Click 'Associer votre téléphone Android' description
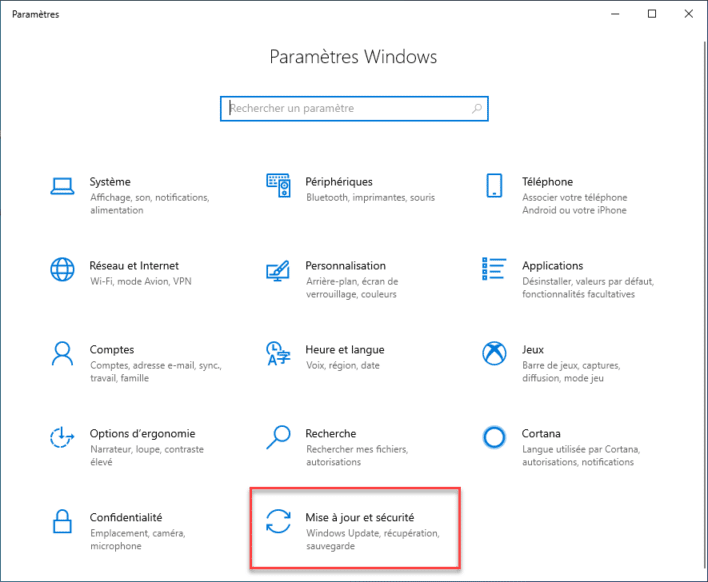The image size is (708, 582). click(574, 204)
